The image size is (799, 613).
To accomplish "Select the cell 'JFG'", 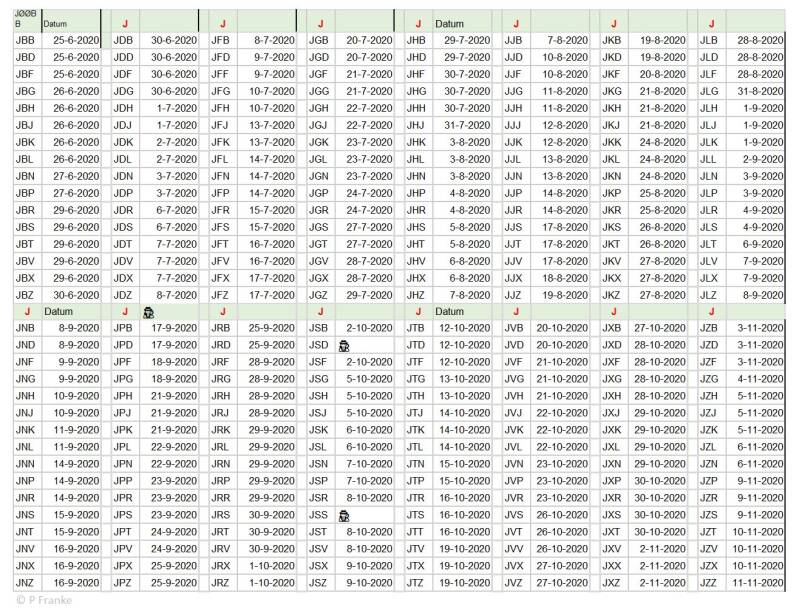I will coord(221,91).
